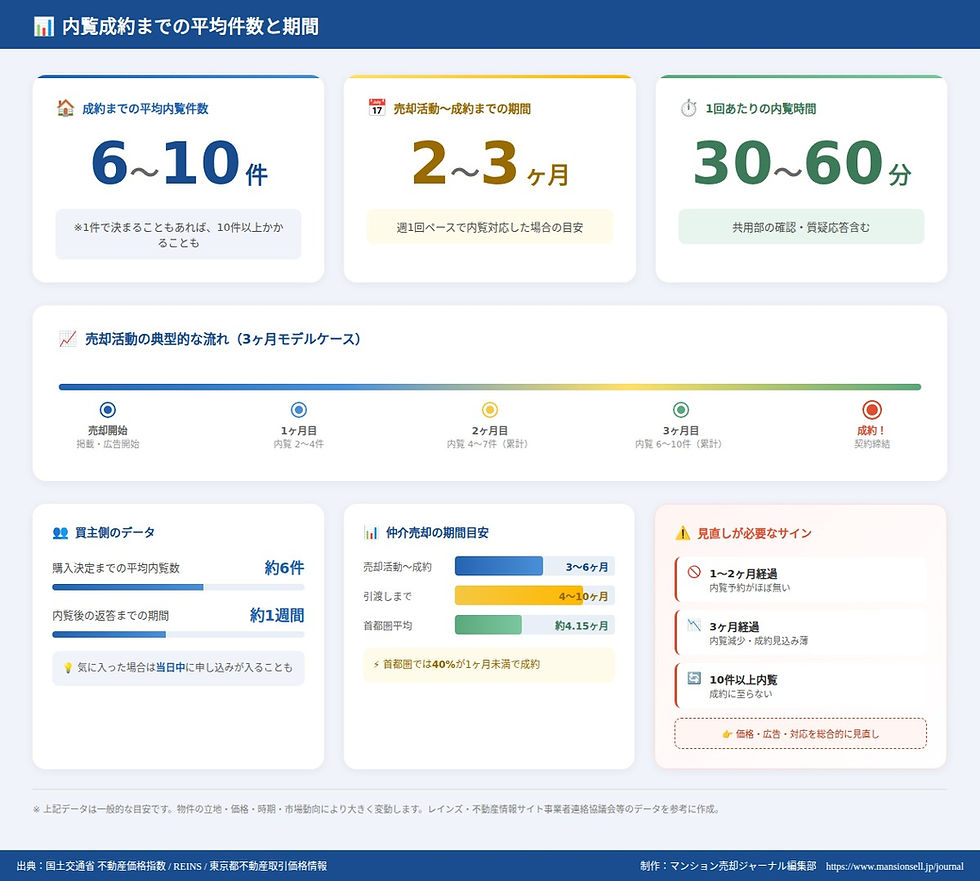The image size is (980, 881).
Task: Click the lightning icon before 首都圏では40%
Action: 376,664
